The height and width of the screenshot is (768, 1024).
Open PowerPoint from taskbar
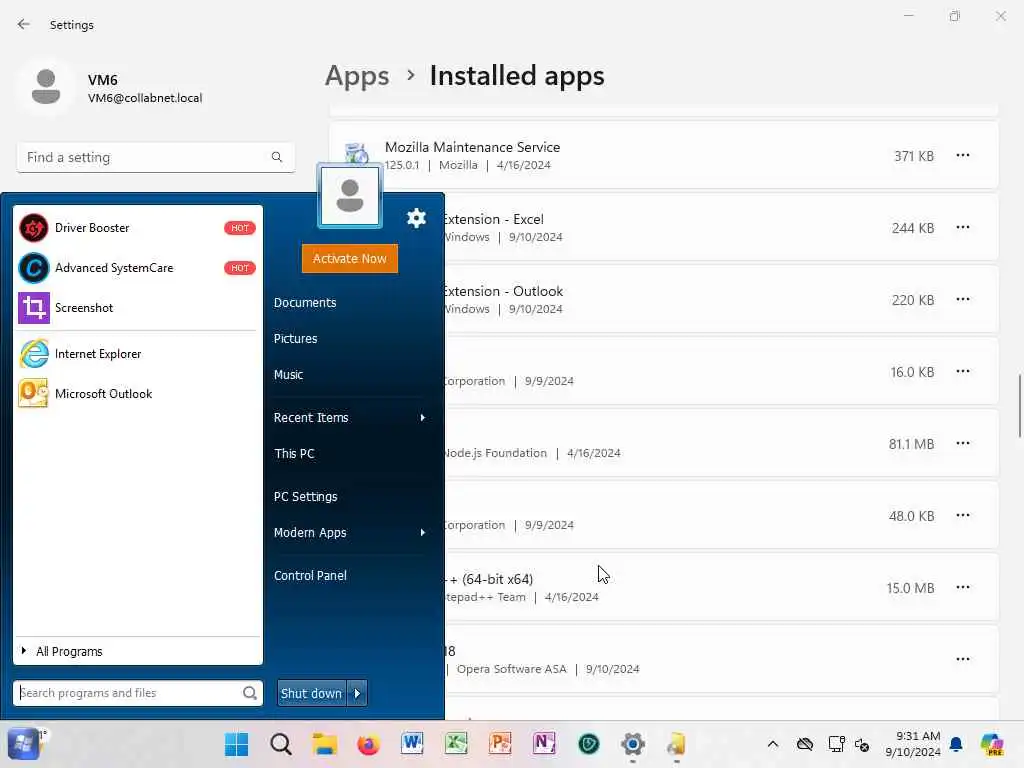click(x=500, y=744)
